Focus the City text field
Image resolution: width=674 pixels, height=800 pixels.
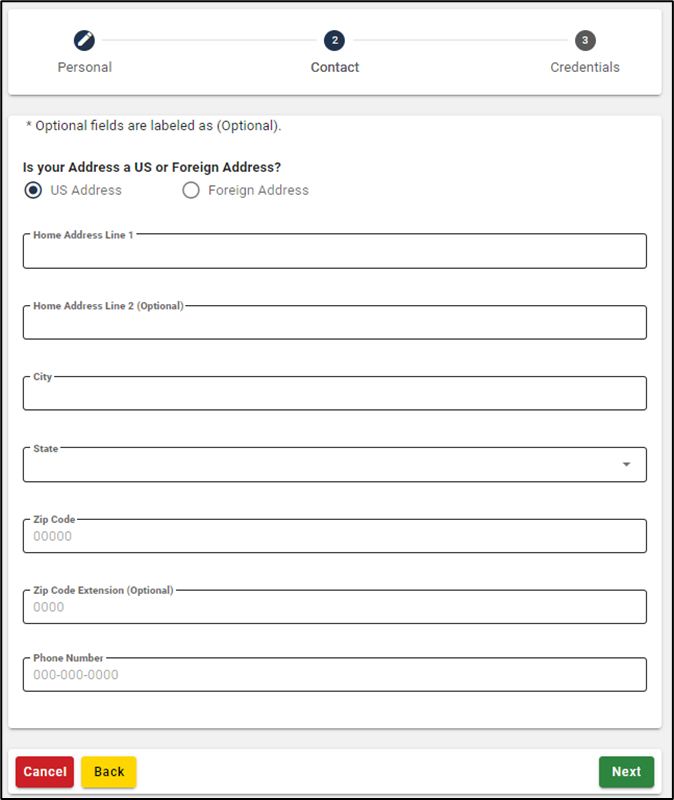pos(334,394)
